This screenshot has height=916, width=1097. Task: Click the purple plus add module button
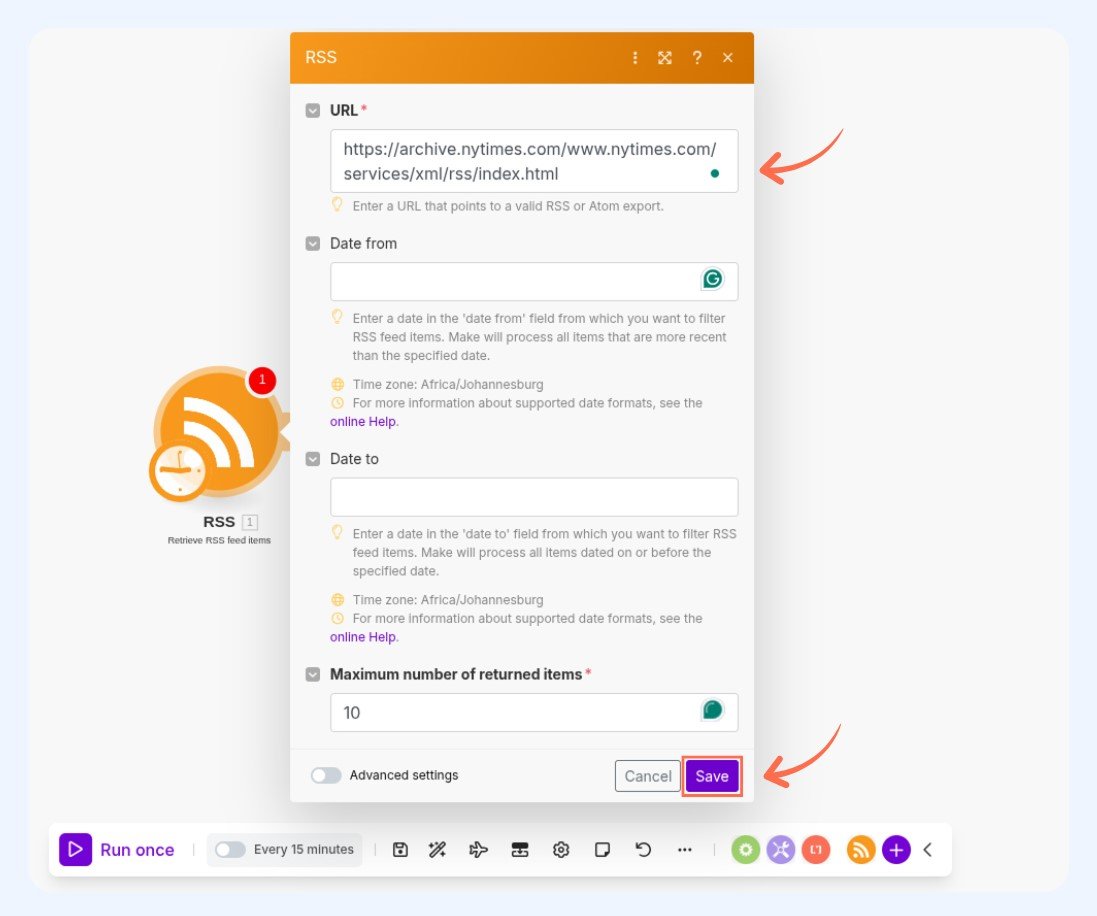[x=896, y=849]
